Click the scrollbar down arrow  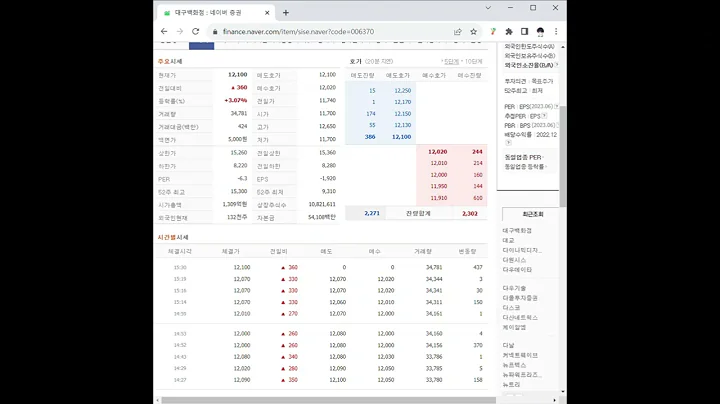[563, 392]
